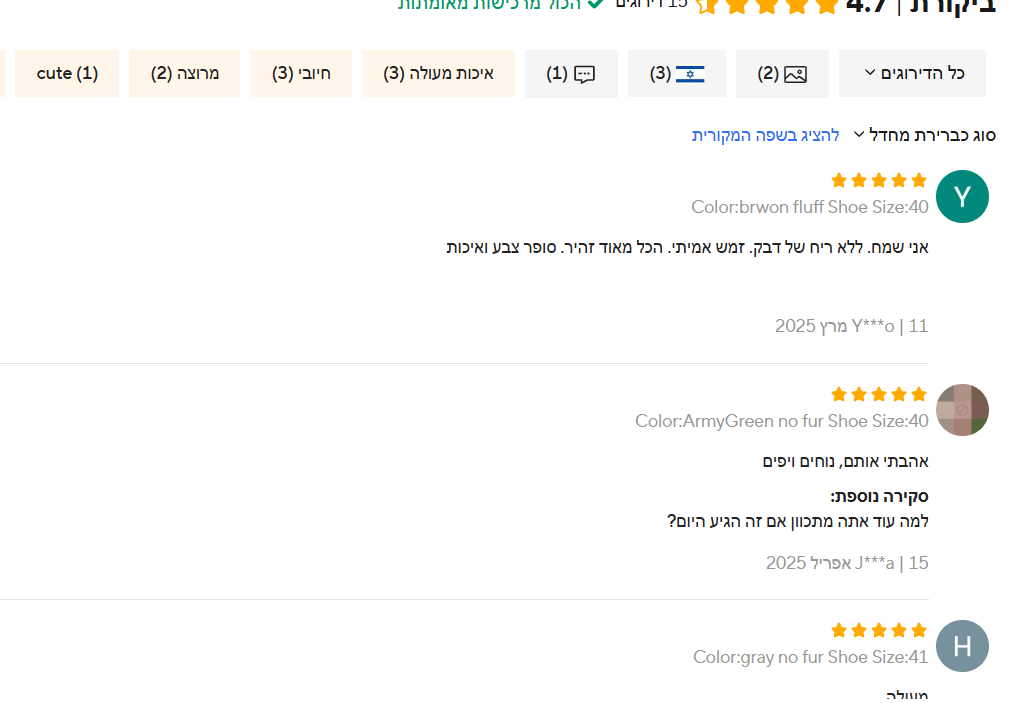Click star rating on gray no fur review

point(879,630)
